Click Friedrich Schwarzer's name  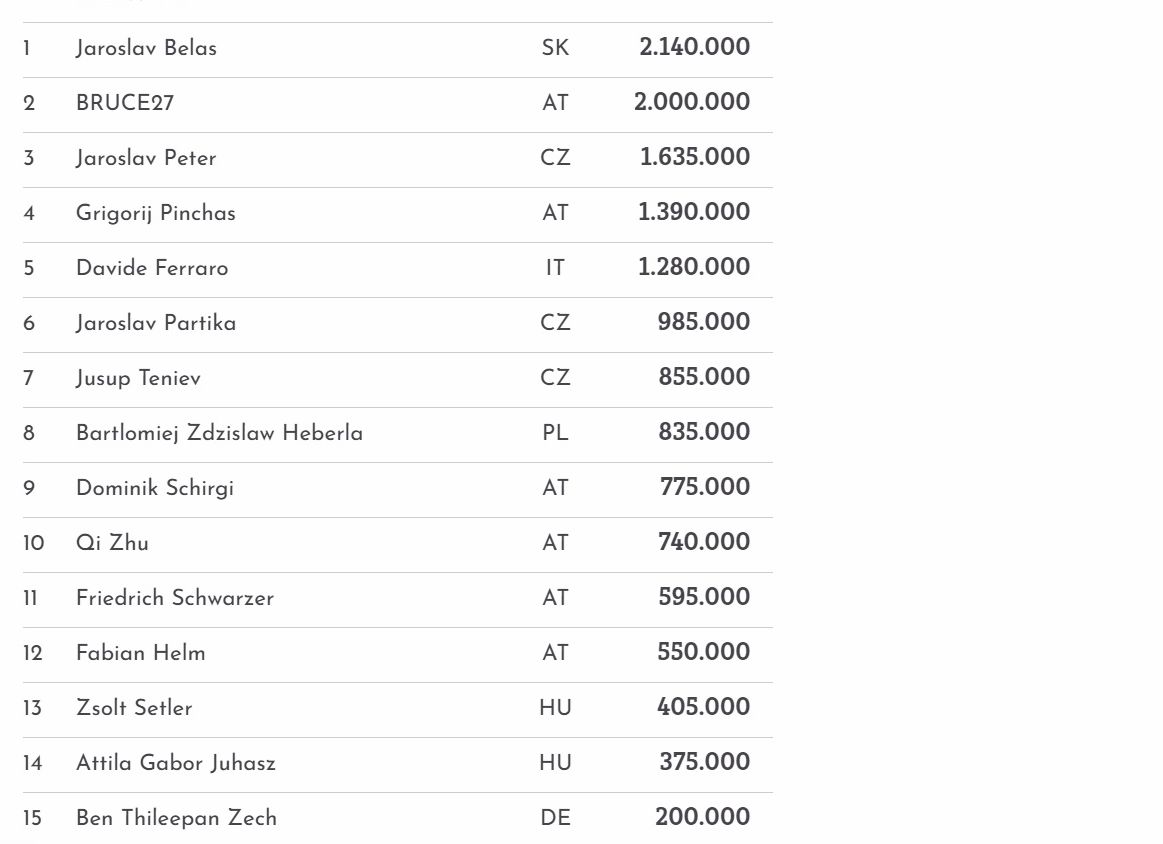pyautogui.click(x=175, y=598)
